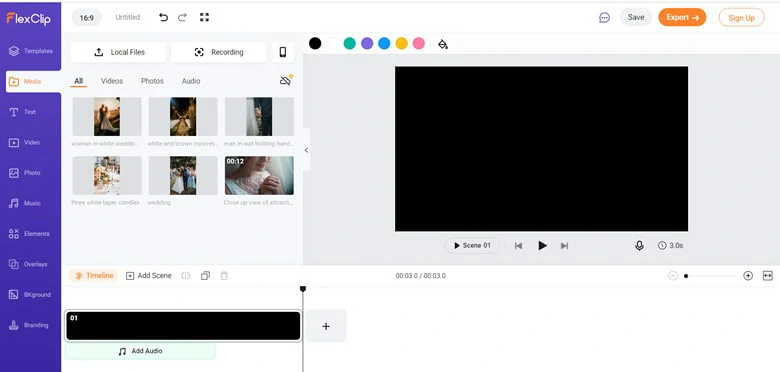Click Add Scene button
Viewport: 780px width, 372px height.
pyautogui.click(x=149, y=276)
